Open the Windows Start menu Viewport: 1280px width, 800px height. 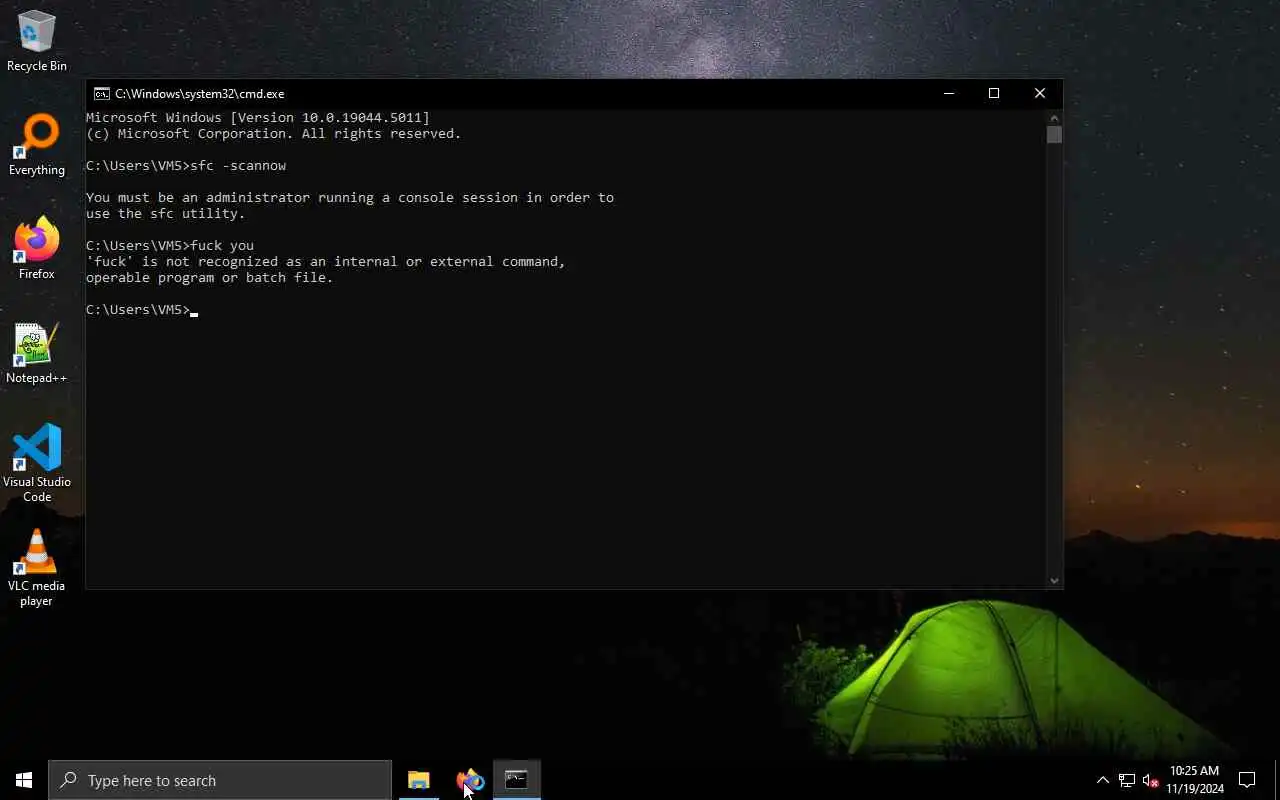(x=24, y=780)
